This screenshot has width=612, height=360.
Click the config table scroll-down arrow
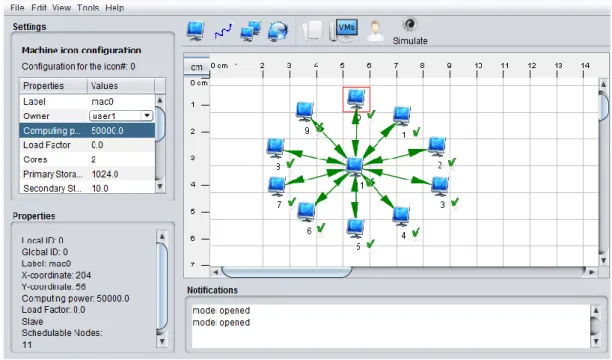pyautogui.click(x=160, y=187)
